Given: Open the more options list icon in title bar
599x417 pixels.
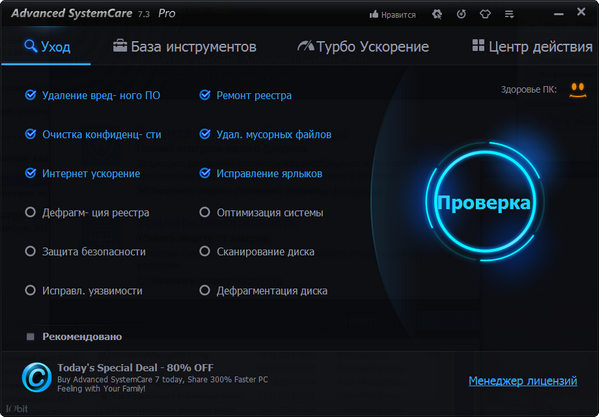Looking at the screenshot, I should click(x=509, y=15).
